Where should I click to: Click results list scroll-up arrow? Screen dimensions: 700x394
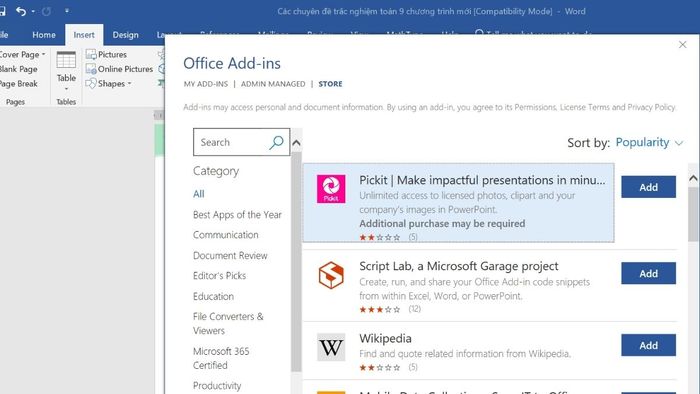[x=693, y=178]
